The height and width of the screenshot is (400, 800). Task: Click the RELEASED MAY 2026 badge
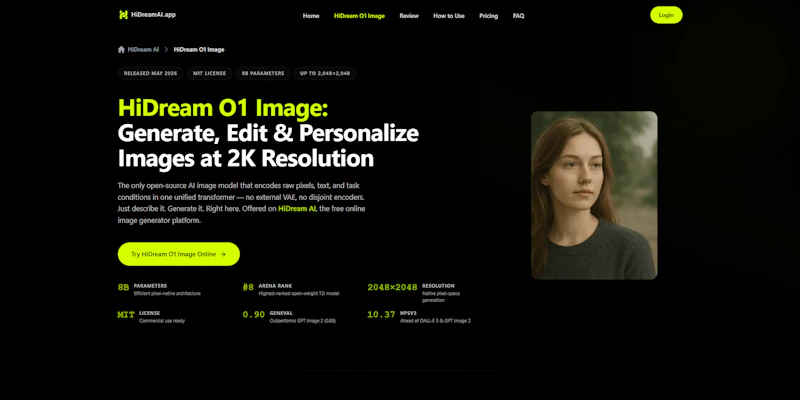click(x=151, y=73)
